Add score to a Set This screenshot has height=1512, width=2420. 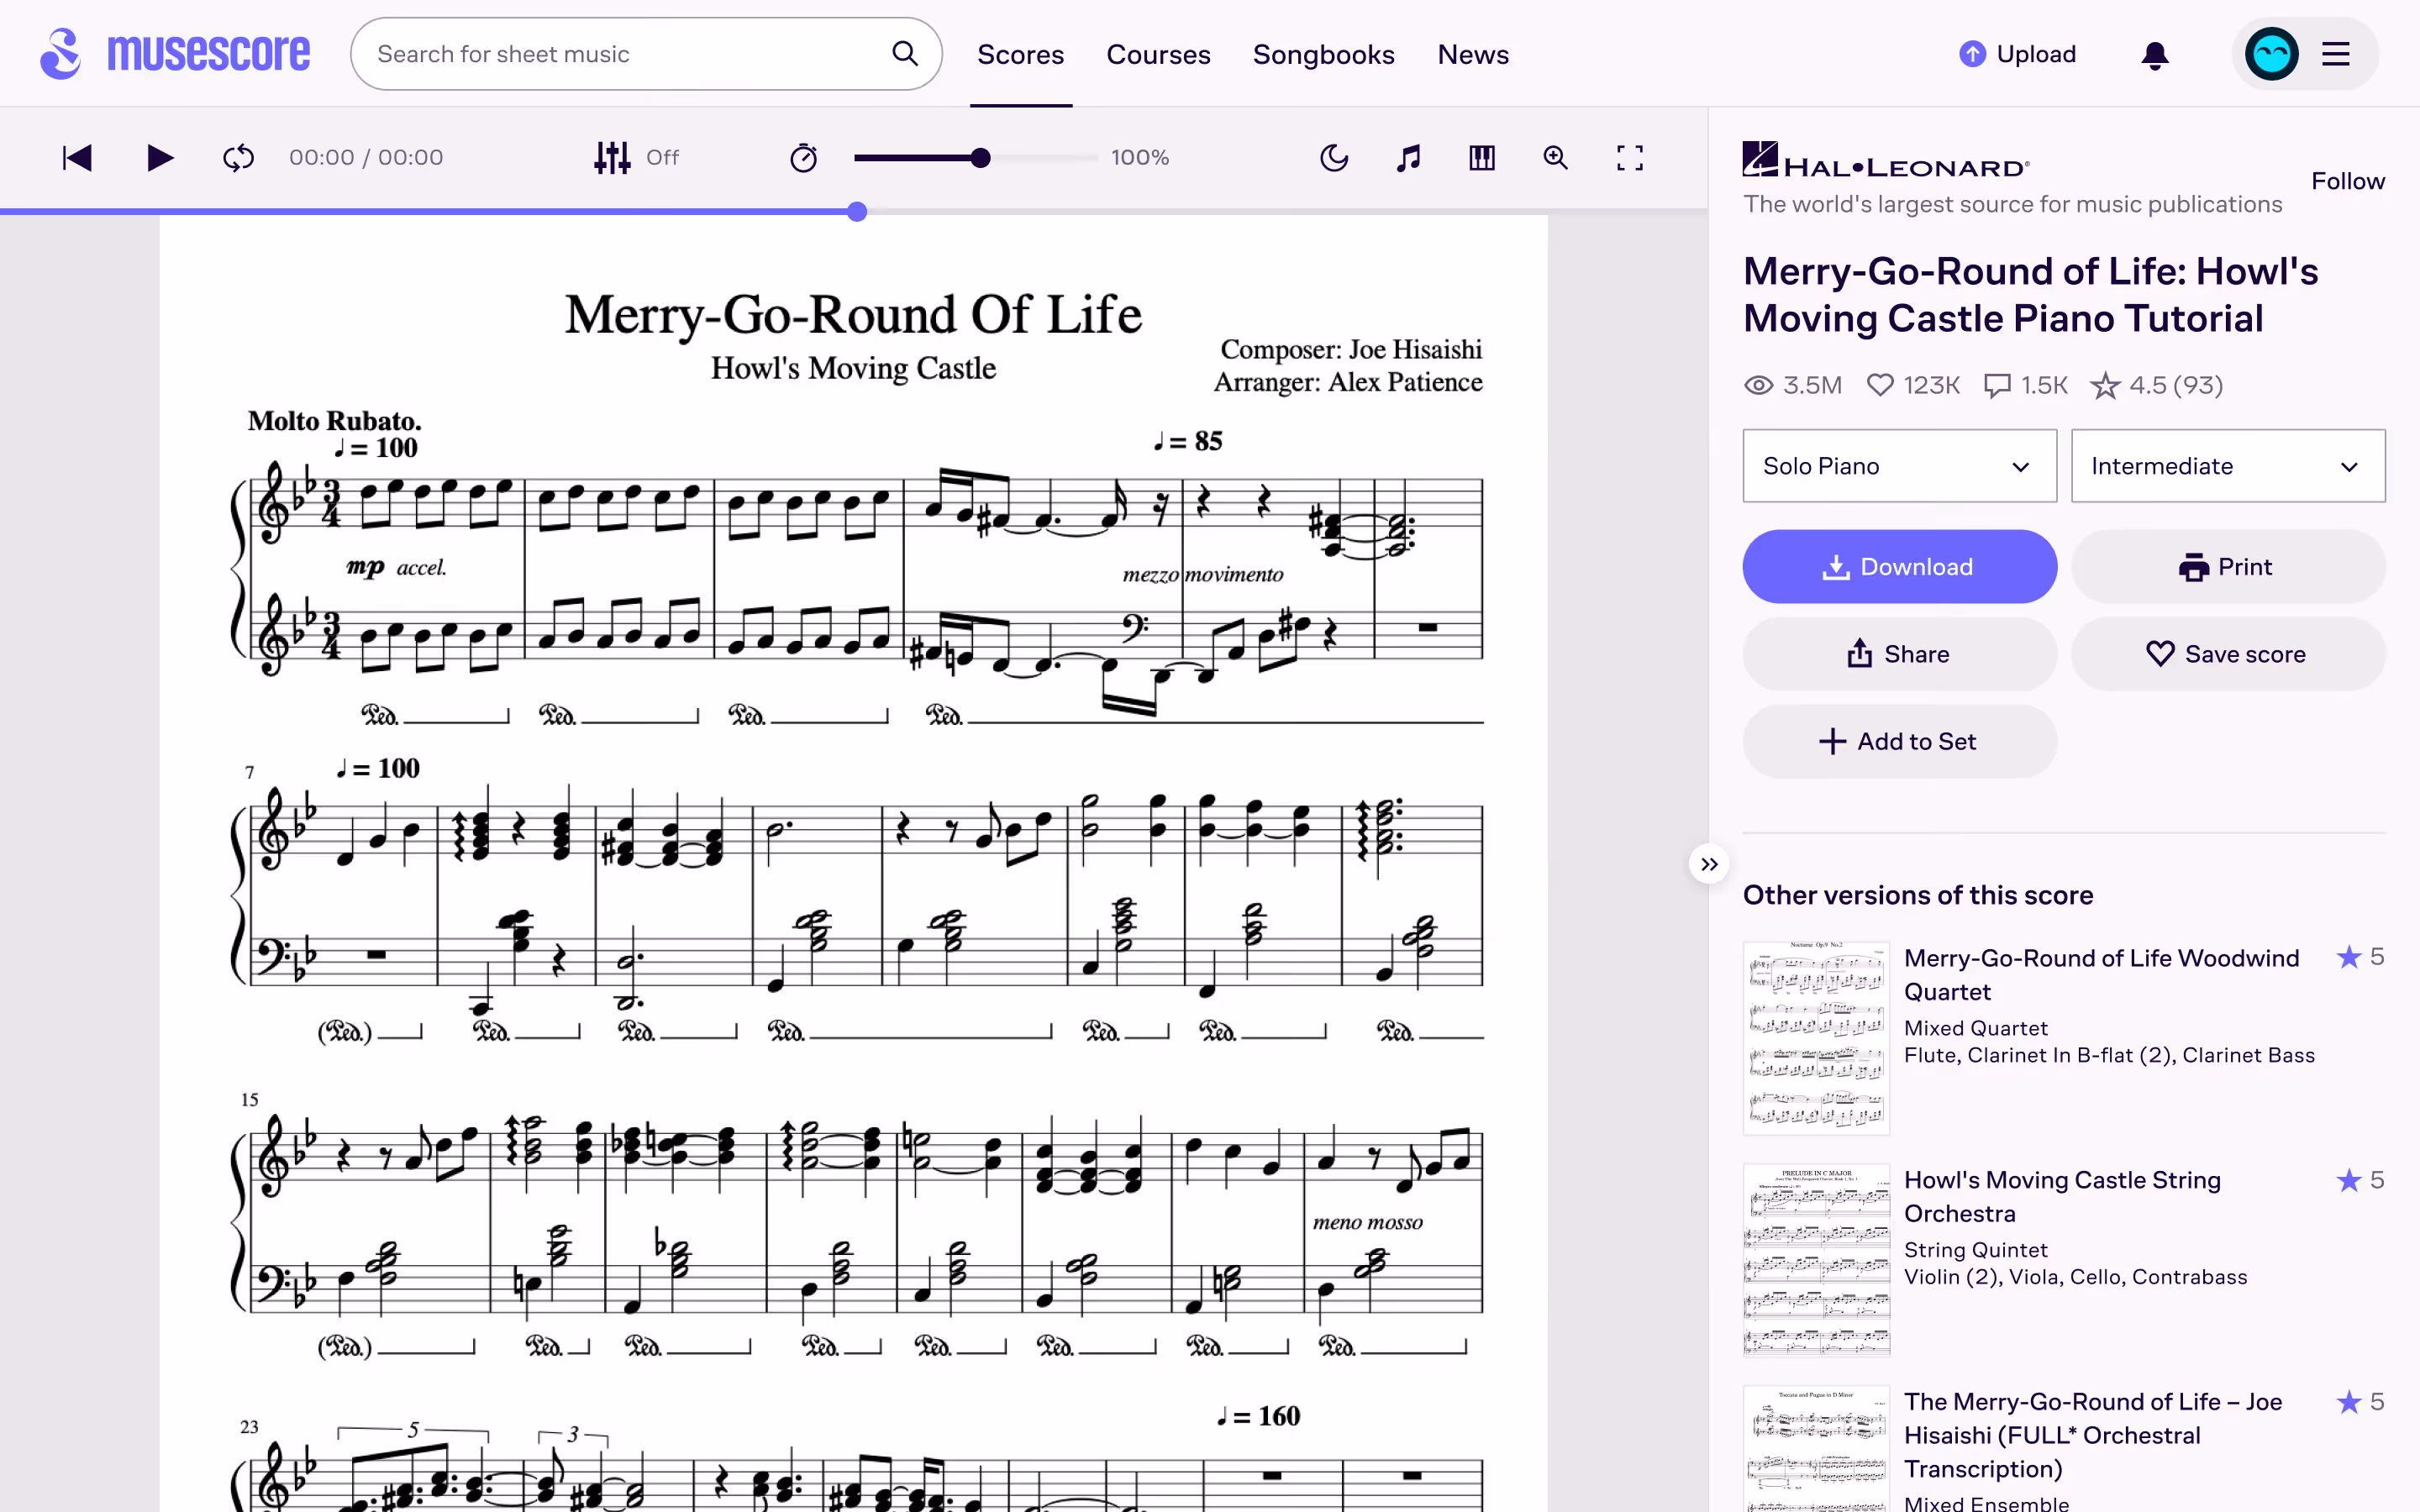[1899, 741]
